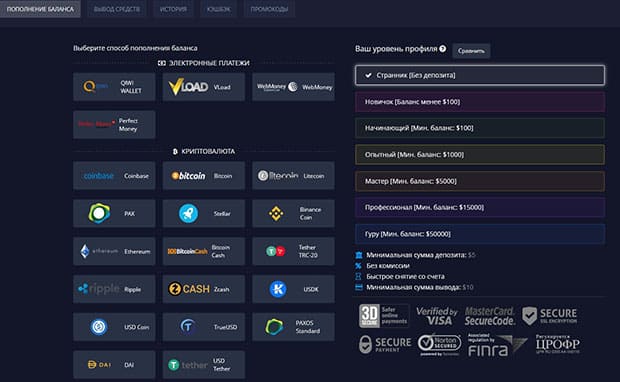Select Опытный level with $1000 minimum

click(x=480, y=155)
